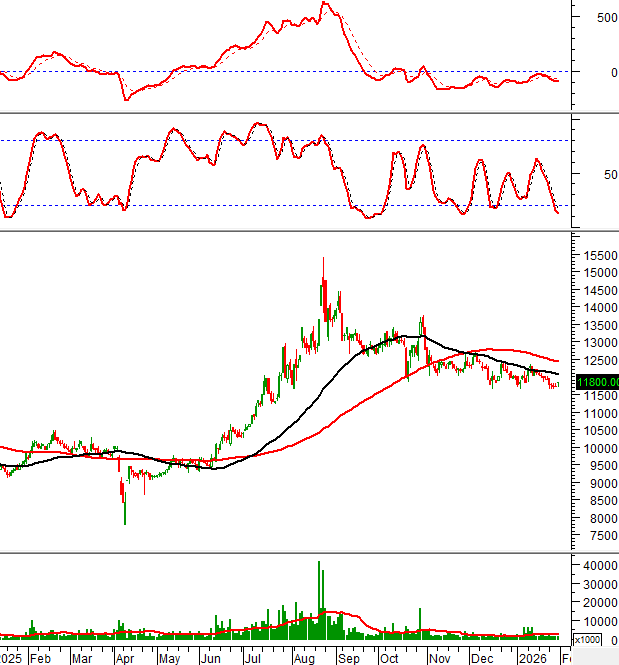Image resolution: width=619 pixels, height=665 pixels.
Task: Click the peak of the top indicator line
Action: 324,4
